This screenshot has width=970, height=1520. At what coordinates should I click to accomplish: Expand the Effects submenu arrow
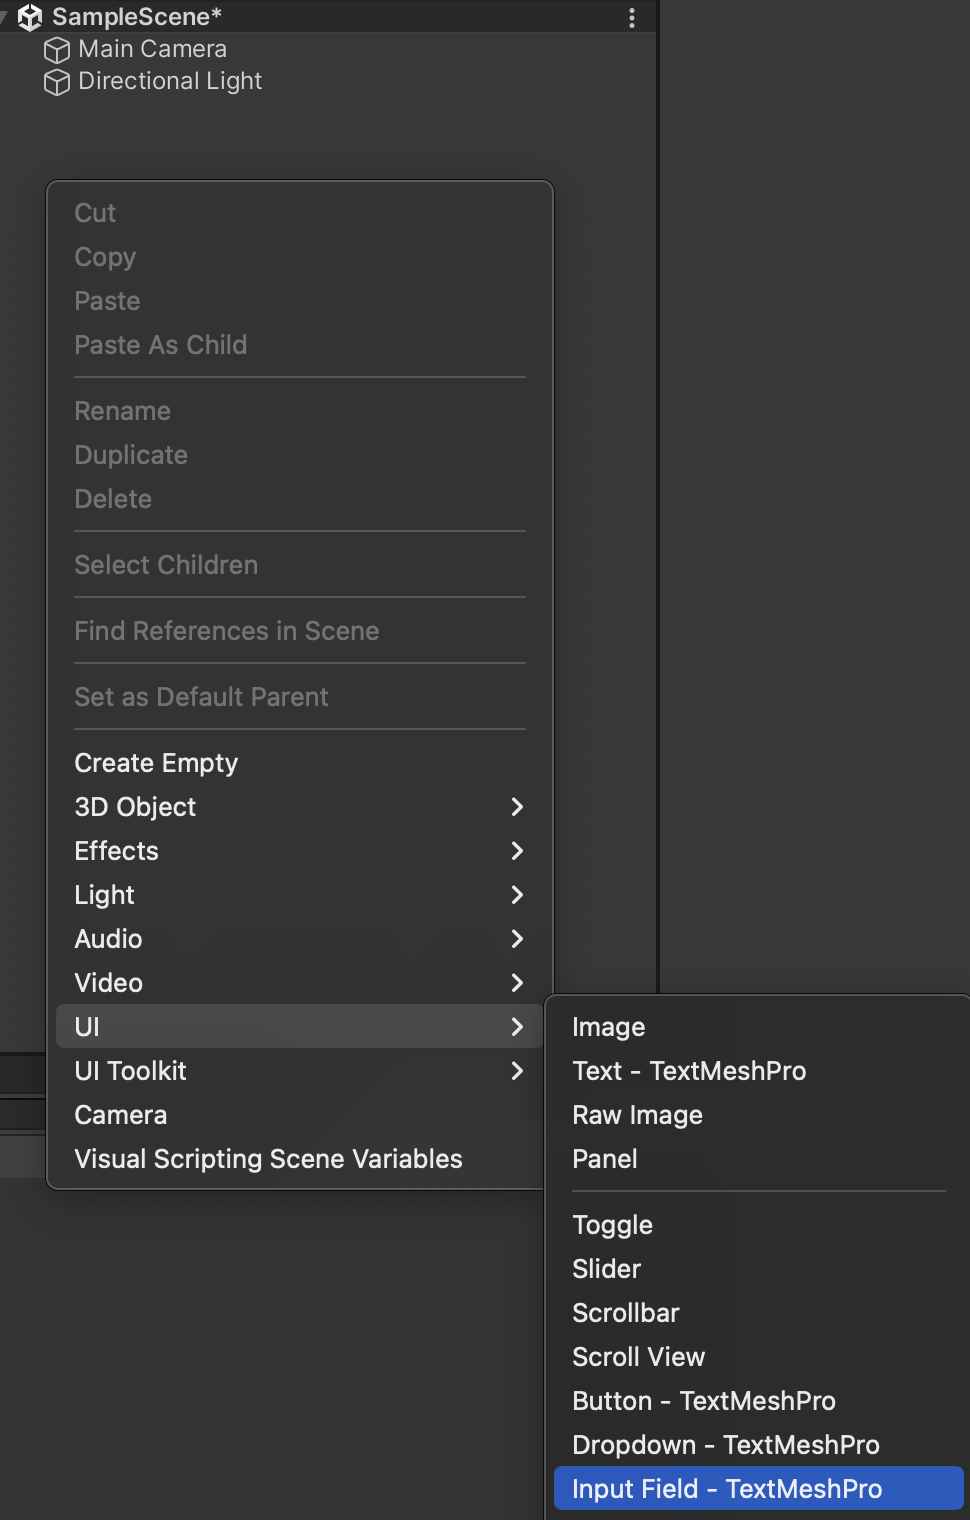(517, 851)
